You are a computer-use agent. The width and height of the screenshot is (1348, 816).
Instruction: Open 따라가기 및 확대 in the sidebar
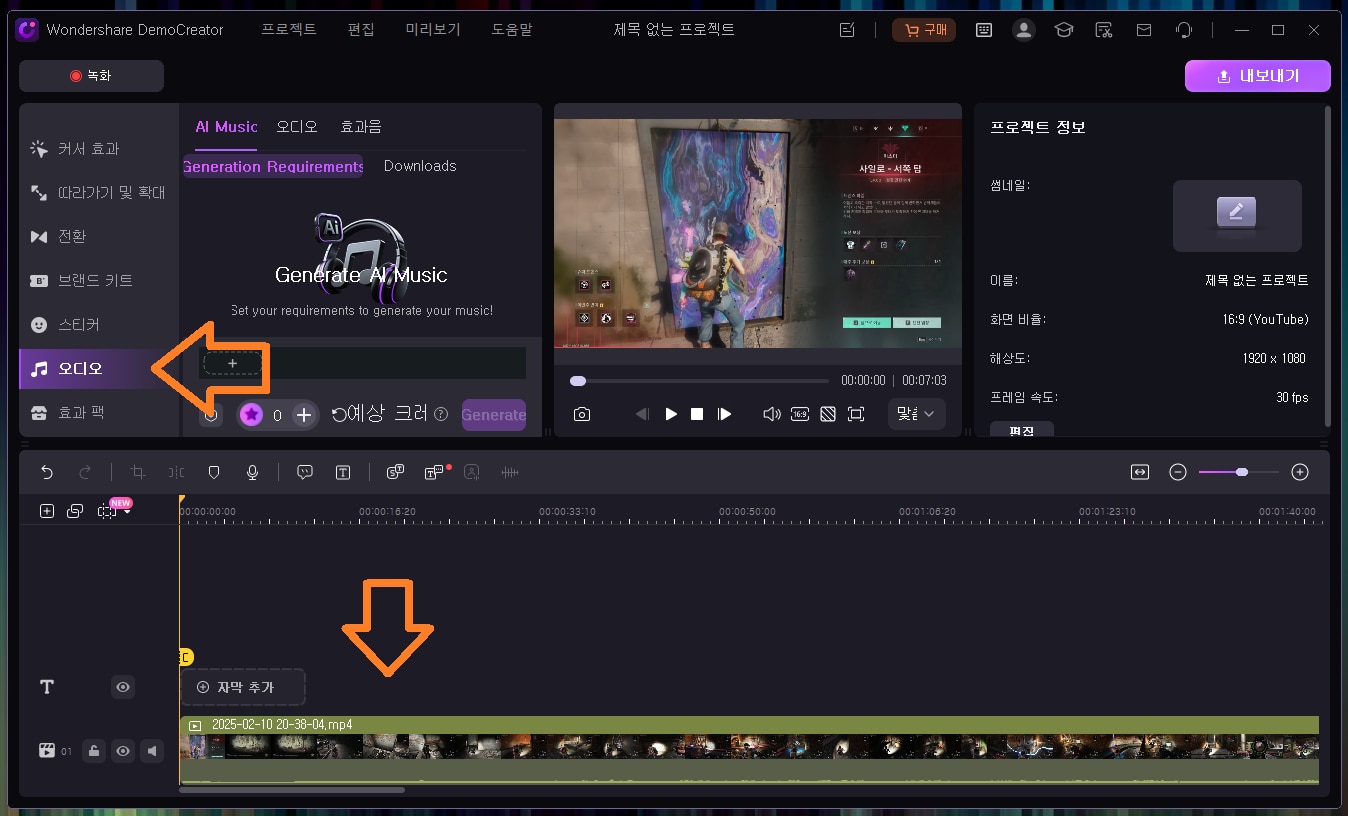[x=99, y=192]
